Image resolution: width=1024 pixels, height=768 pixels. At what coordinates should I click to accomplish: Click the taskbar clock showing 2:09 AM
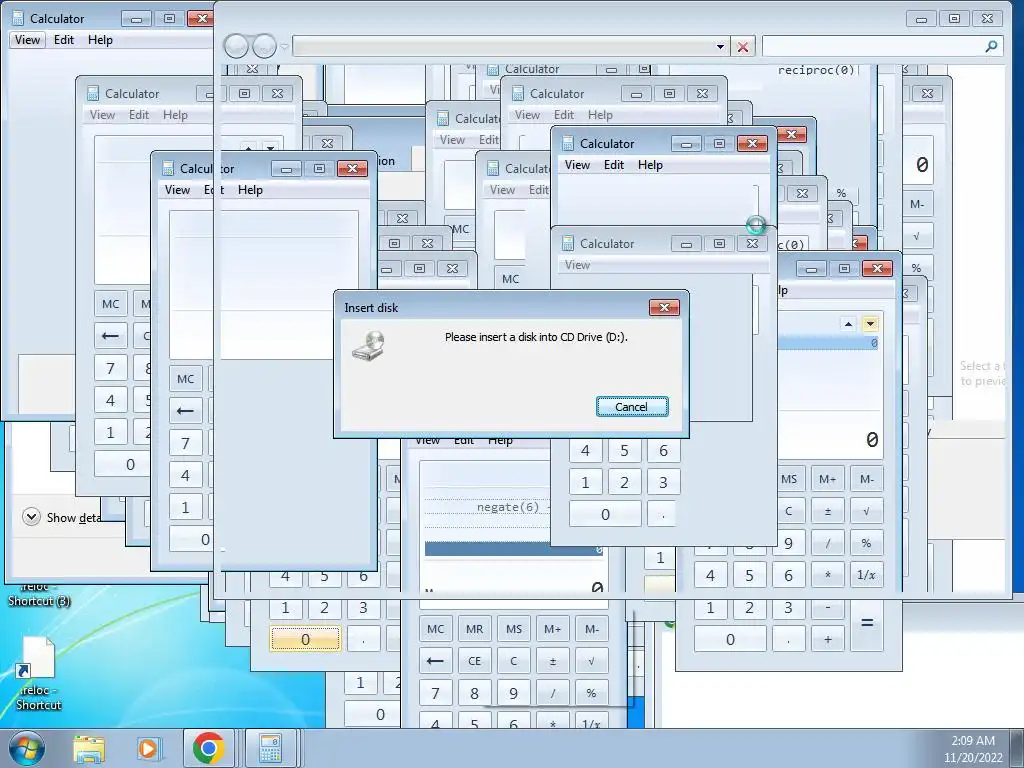coord(972,748)
